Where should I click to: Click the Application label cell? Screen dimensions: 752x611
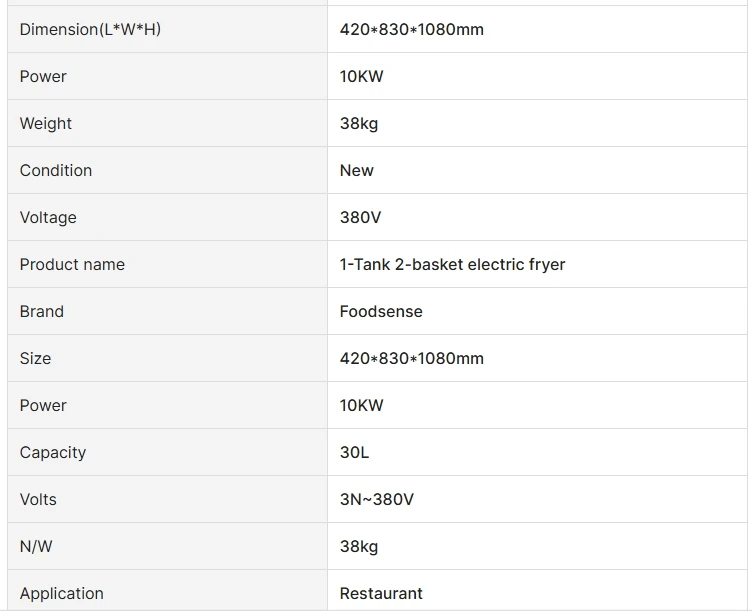(x=62, y=594)
